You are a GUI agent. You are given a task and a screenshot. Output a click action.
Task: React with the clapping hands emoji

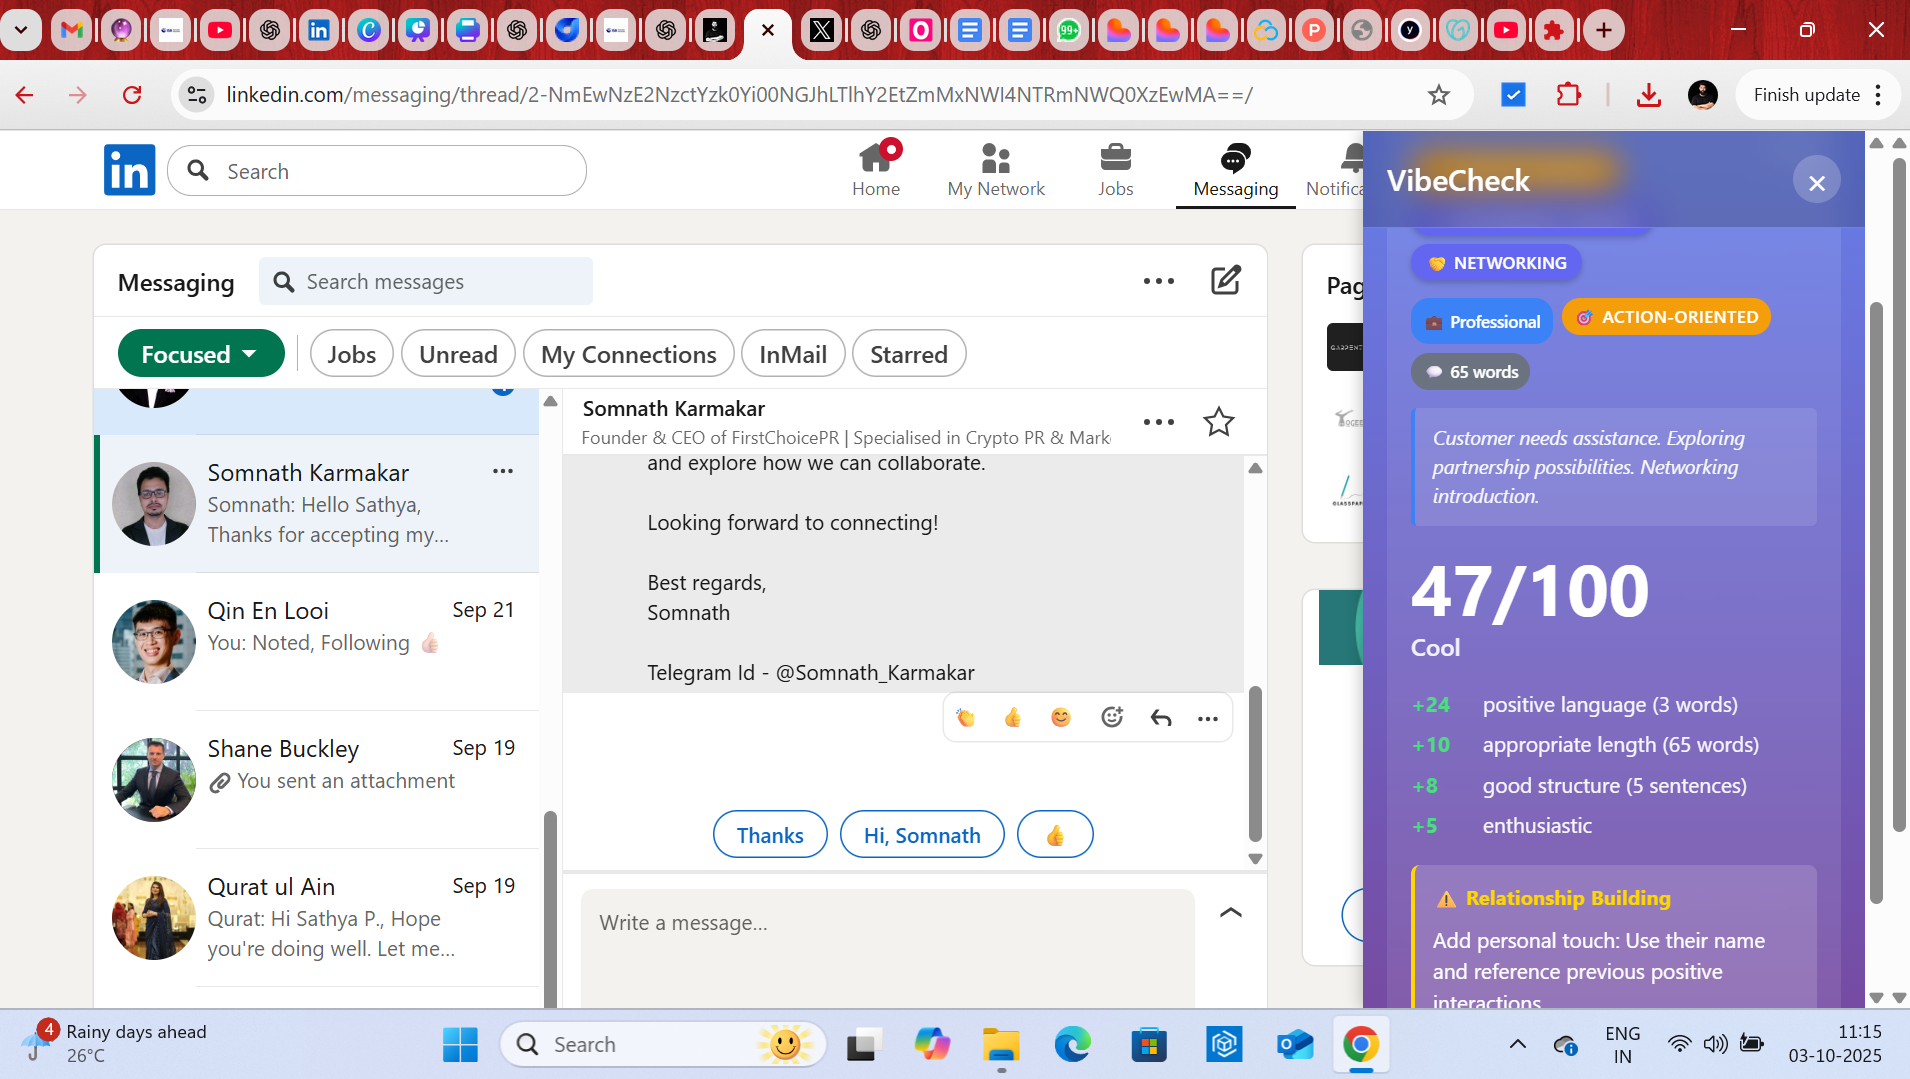[965, 717]
